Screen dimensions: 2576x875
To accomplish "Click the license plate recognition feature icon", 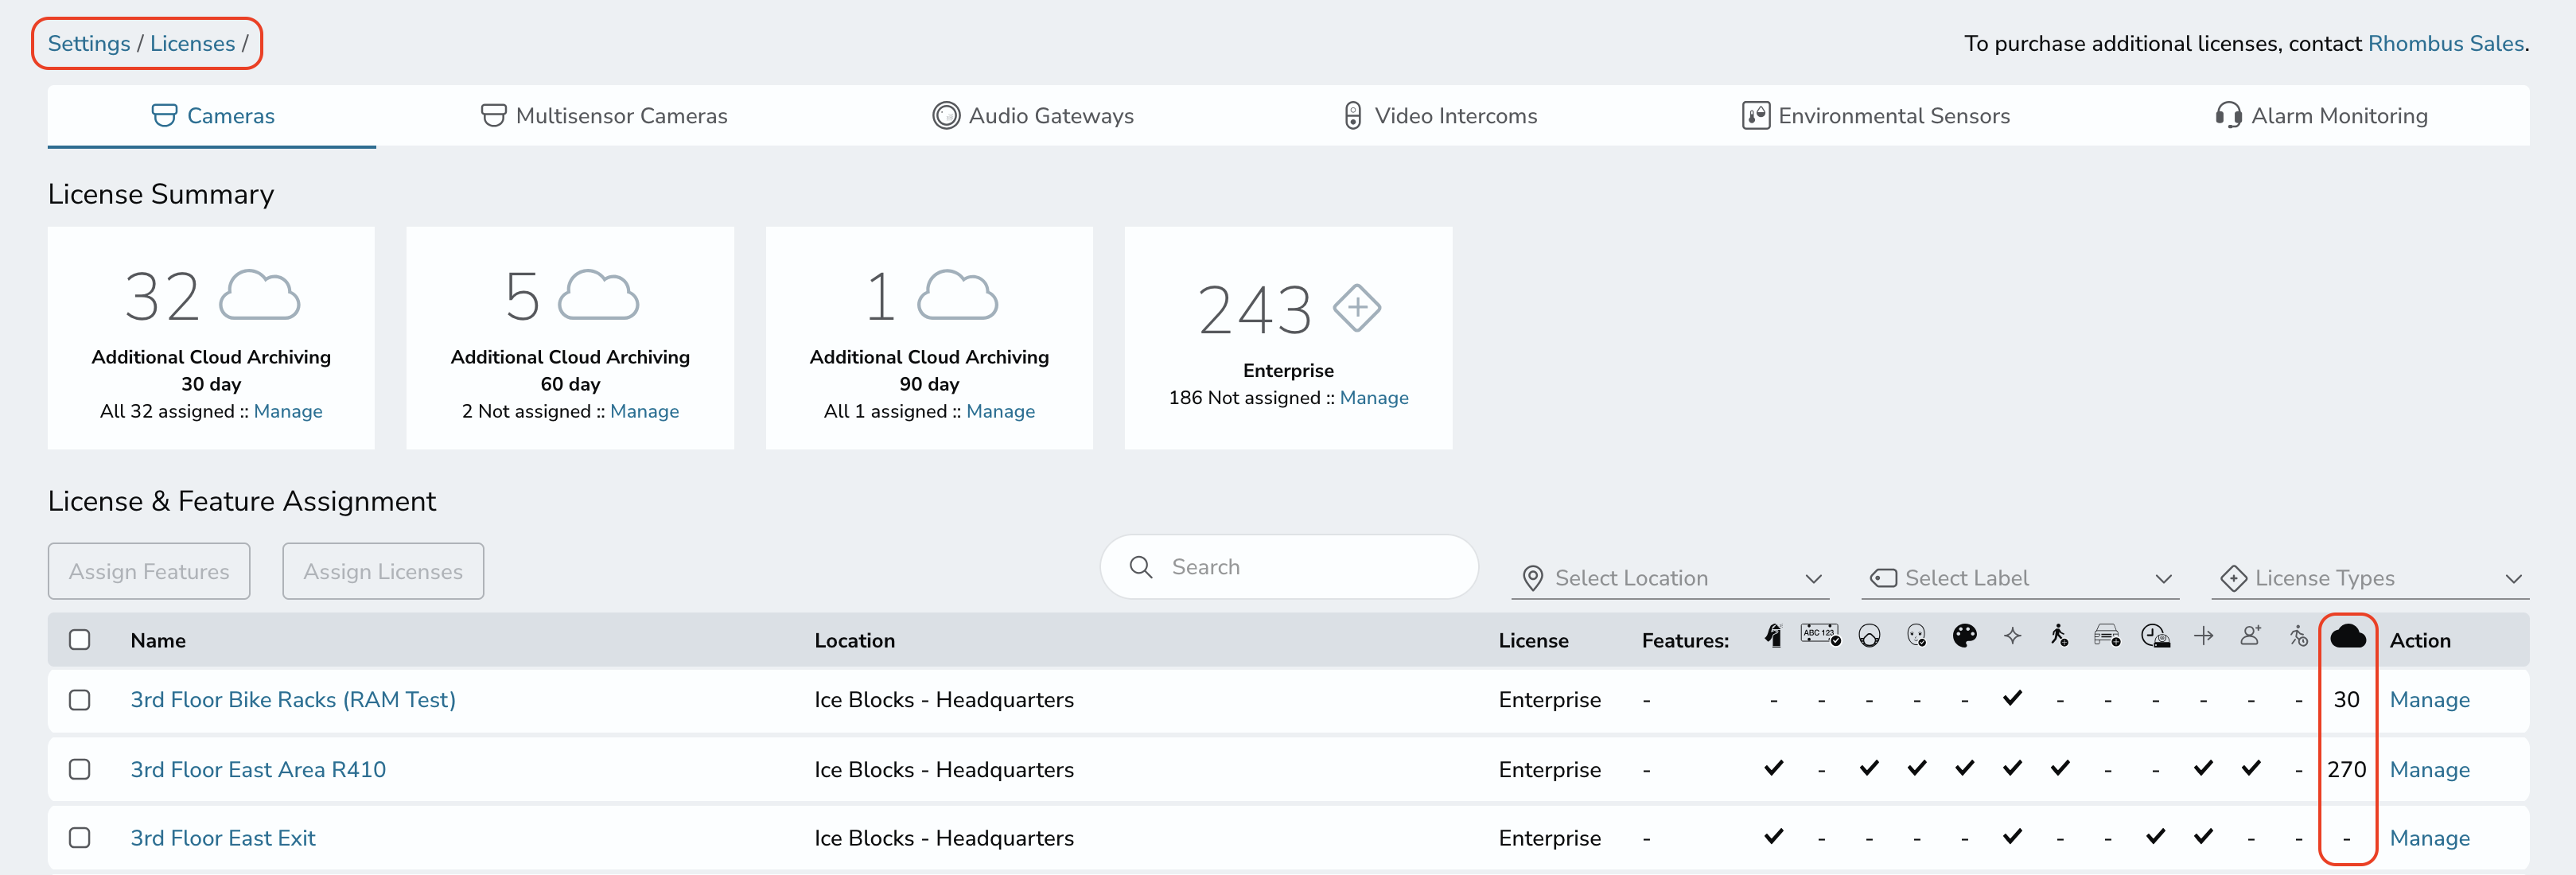I will click(1820, 635).
